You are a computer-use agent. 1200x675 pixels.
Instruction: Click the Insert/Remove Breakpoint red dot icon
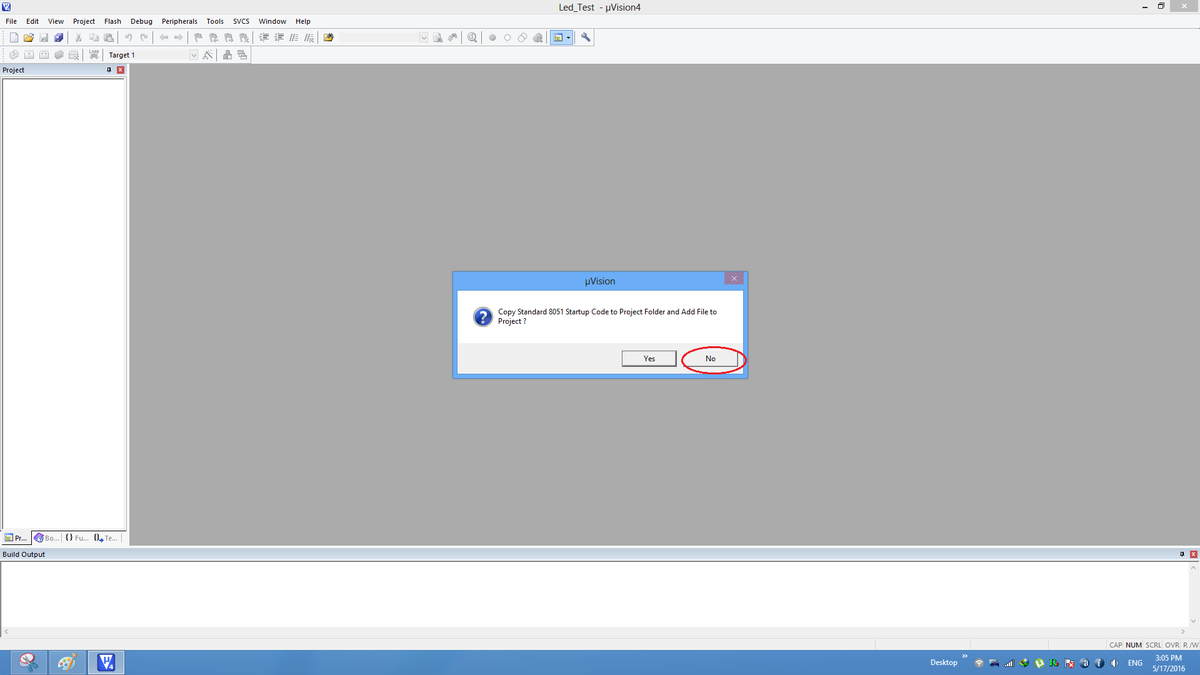click(x=492, y=38)
